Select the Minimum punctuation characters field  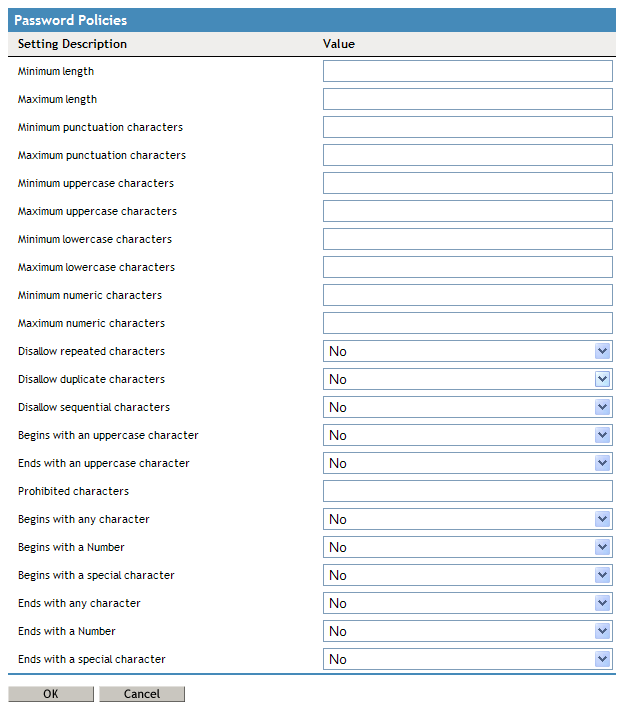click(467, 127)
